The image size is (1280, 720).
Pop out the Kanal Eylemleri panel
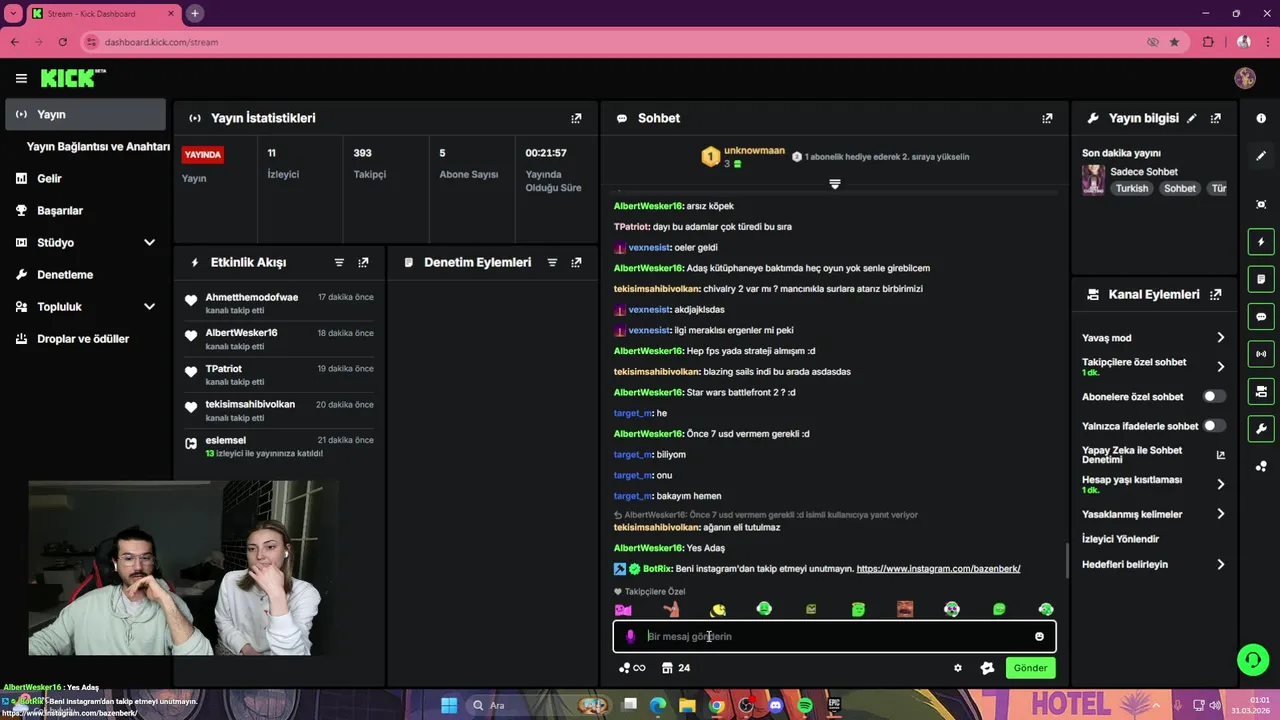point(1215,295)
